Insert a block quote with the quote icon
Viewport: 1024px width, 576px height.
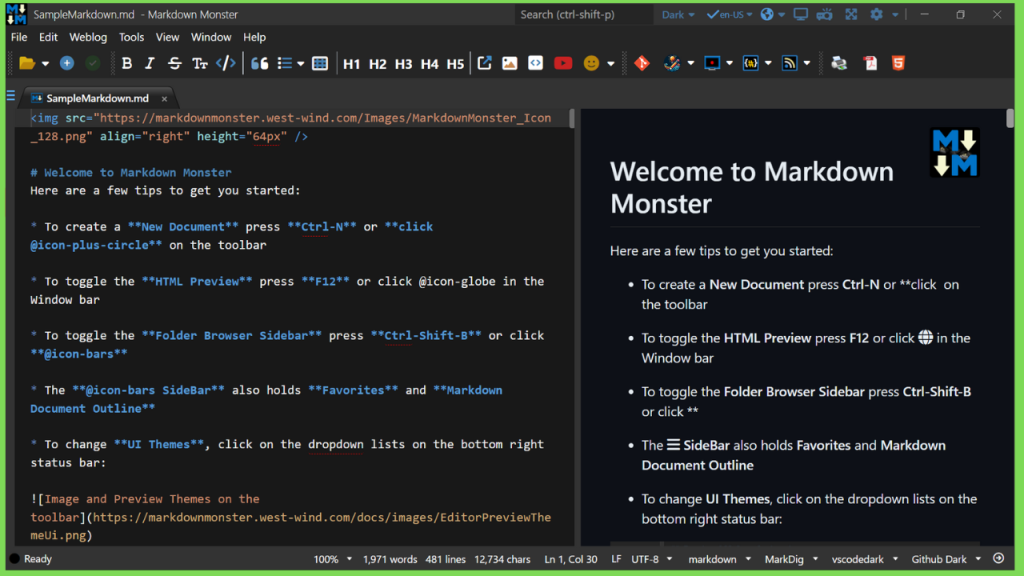[260, 63]
